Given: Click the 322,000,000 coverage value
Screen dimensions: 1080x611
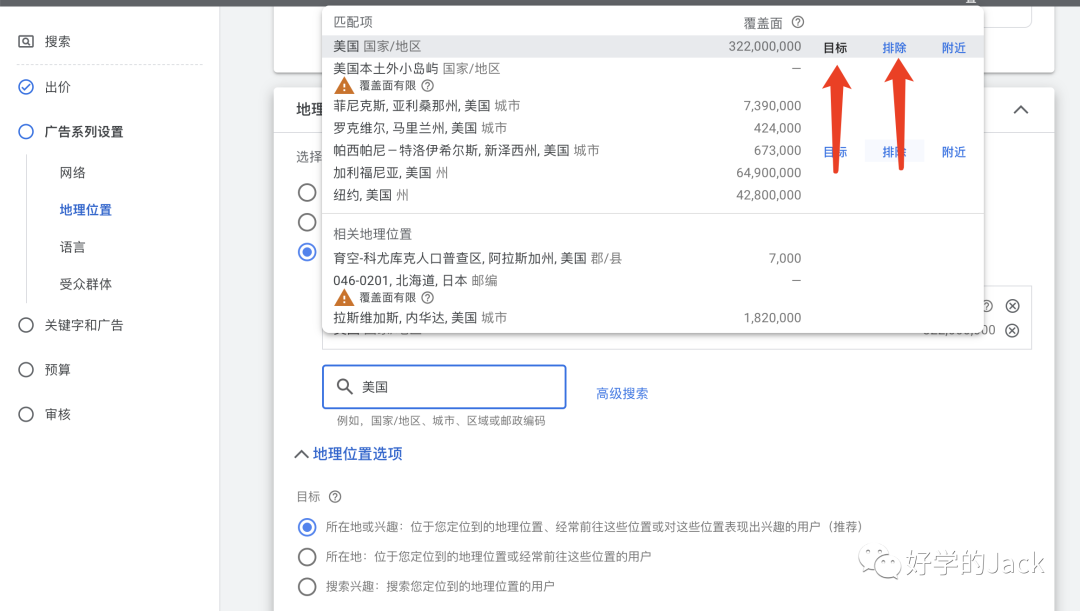Looking at the screenshot, I should pos(765,46).
